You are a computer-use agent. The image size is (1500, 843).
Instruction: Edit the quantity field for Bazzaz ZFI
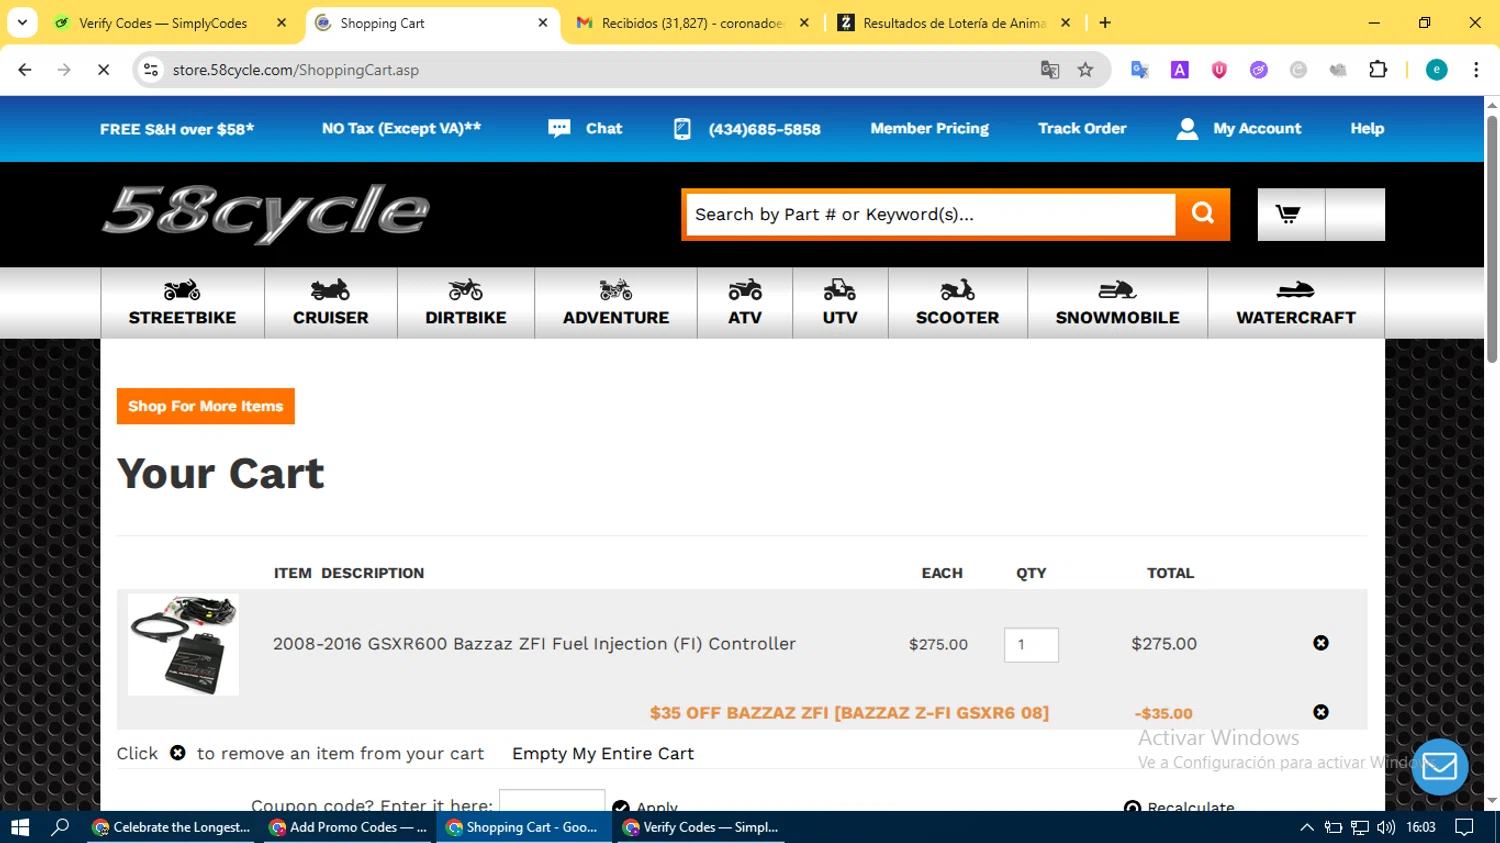tap(1031, 644)
